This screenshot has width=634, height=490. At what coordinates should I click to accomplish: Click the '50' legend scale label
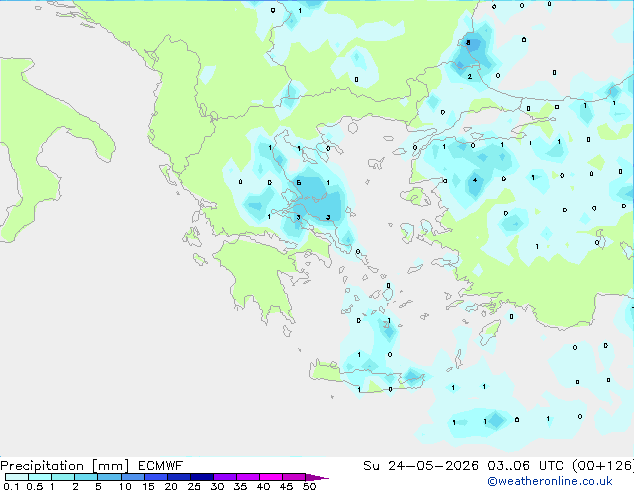[310, 486]
